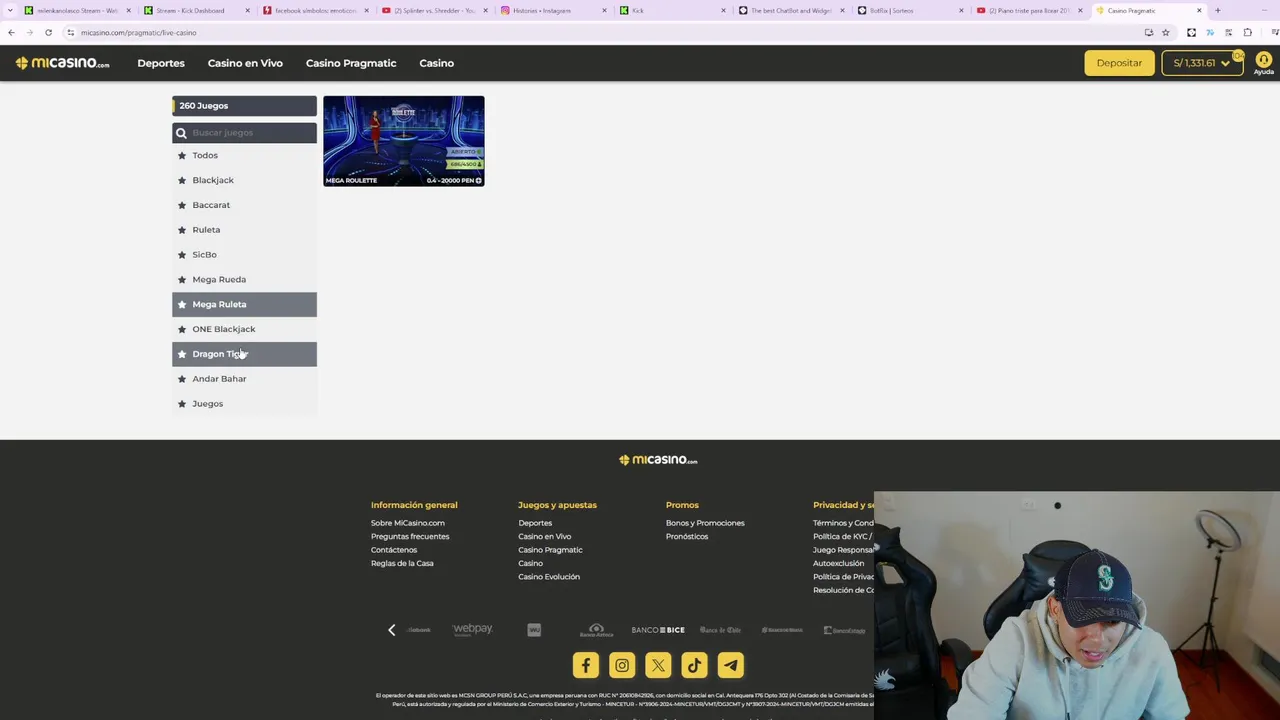Open Sobre MiCasino.com footer link
Screen dimensions: 1280x720
[x=408, y=523]
